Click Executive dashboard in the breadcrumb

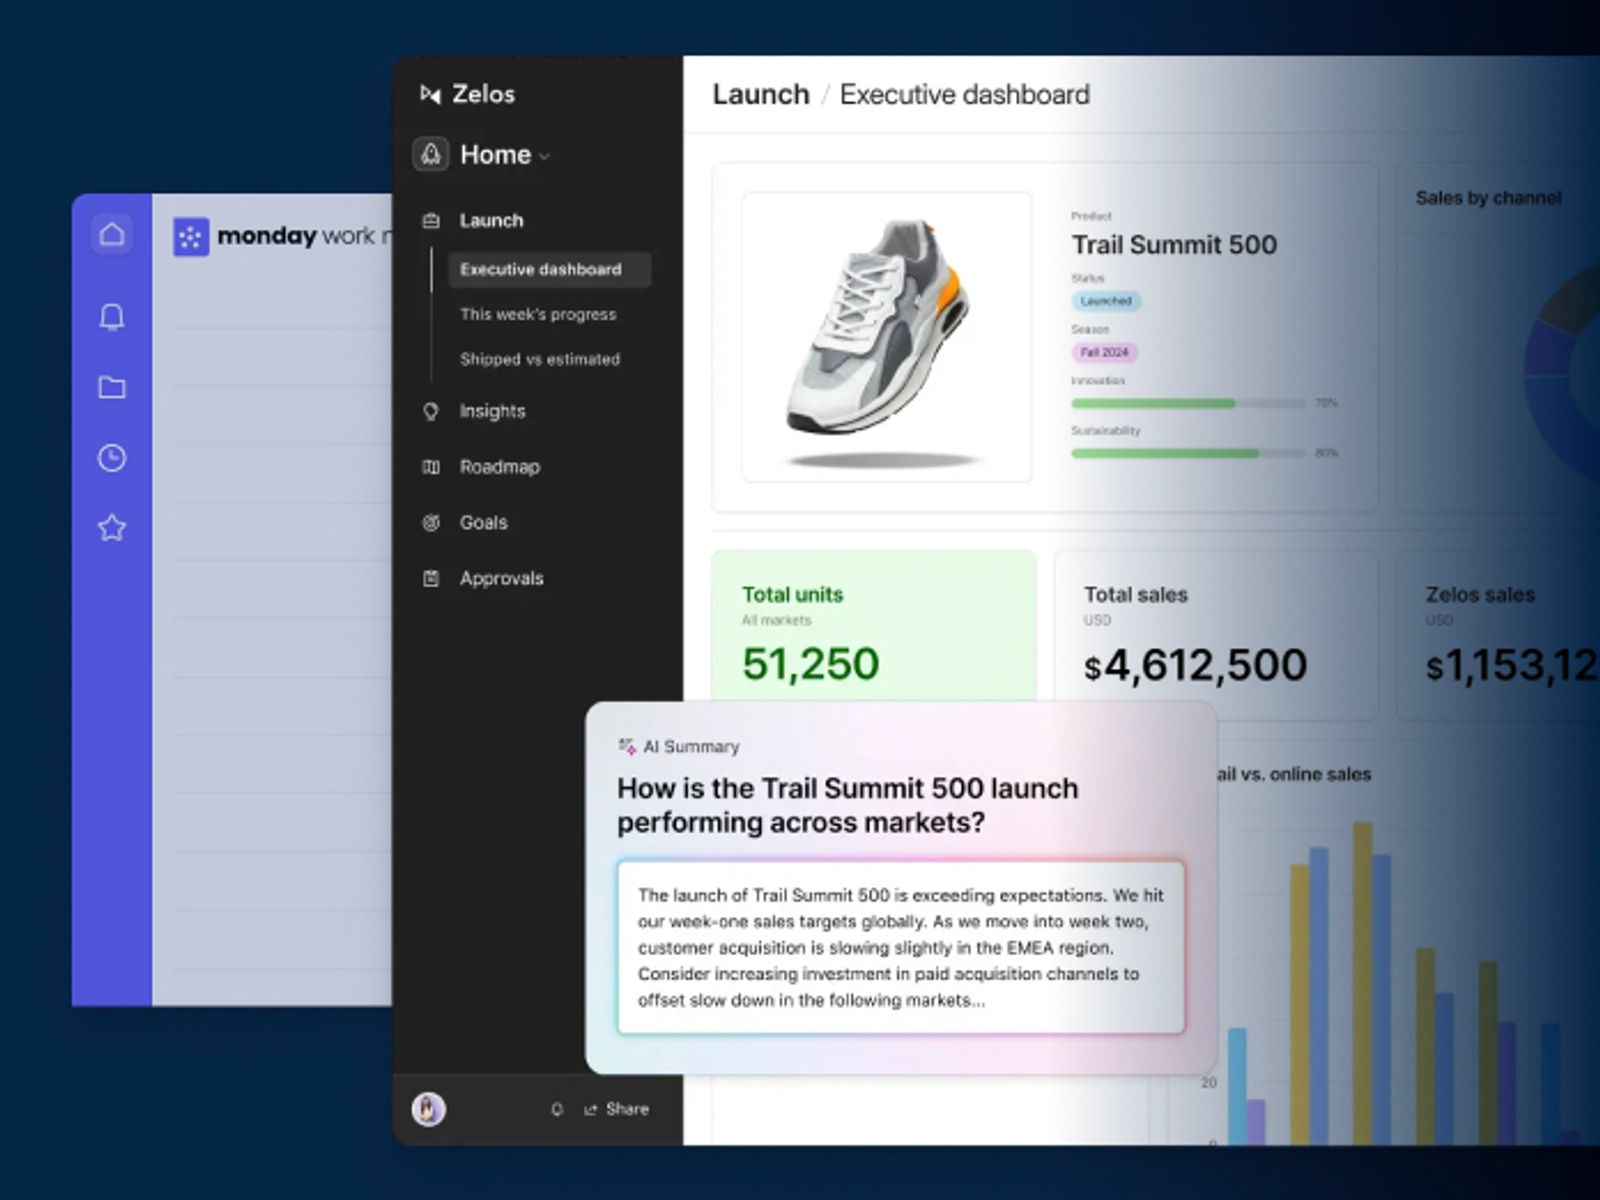pos(965,94)
